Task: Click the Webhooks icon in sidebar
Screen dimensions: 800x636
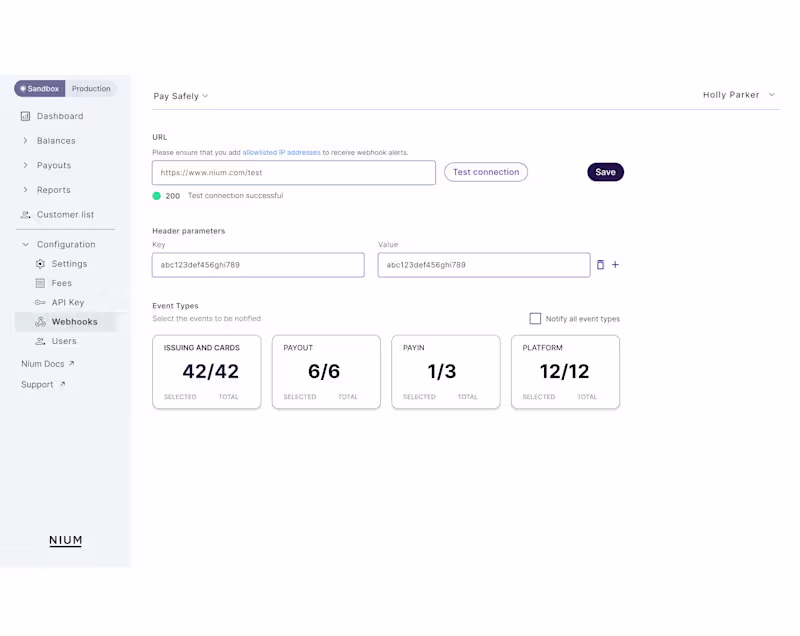Action: (x=40, y=322)
